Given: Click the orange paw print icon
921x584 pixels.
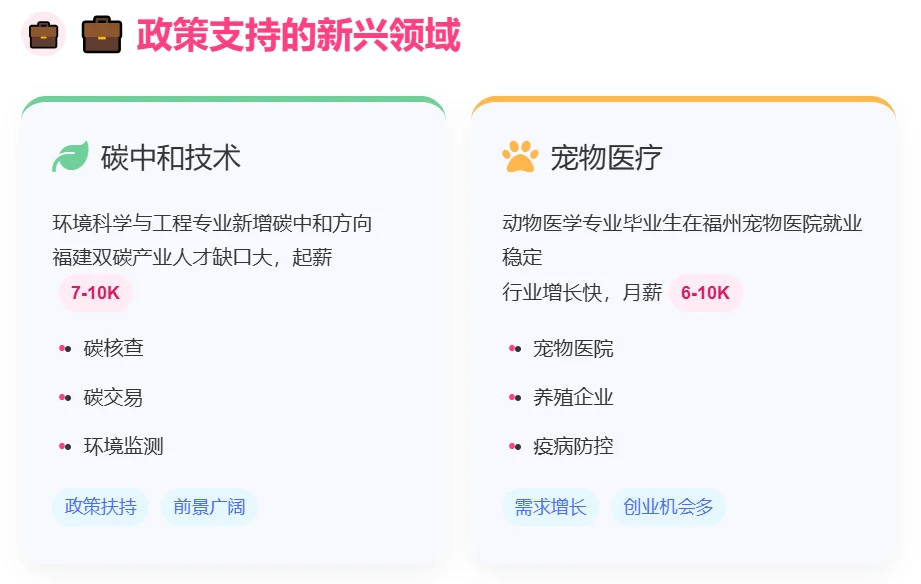Looking at the screenshot, I should coord(520,157).
